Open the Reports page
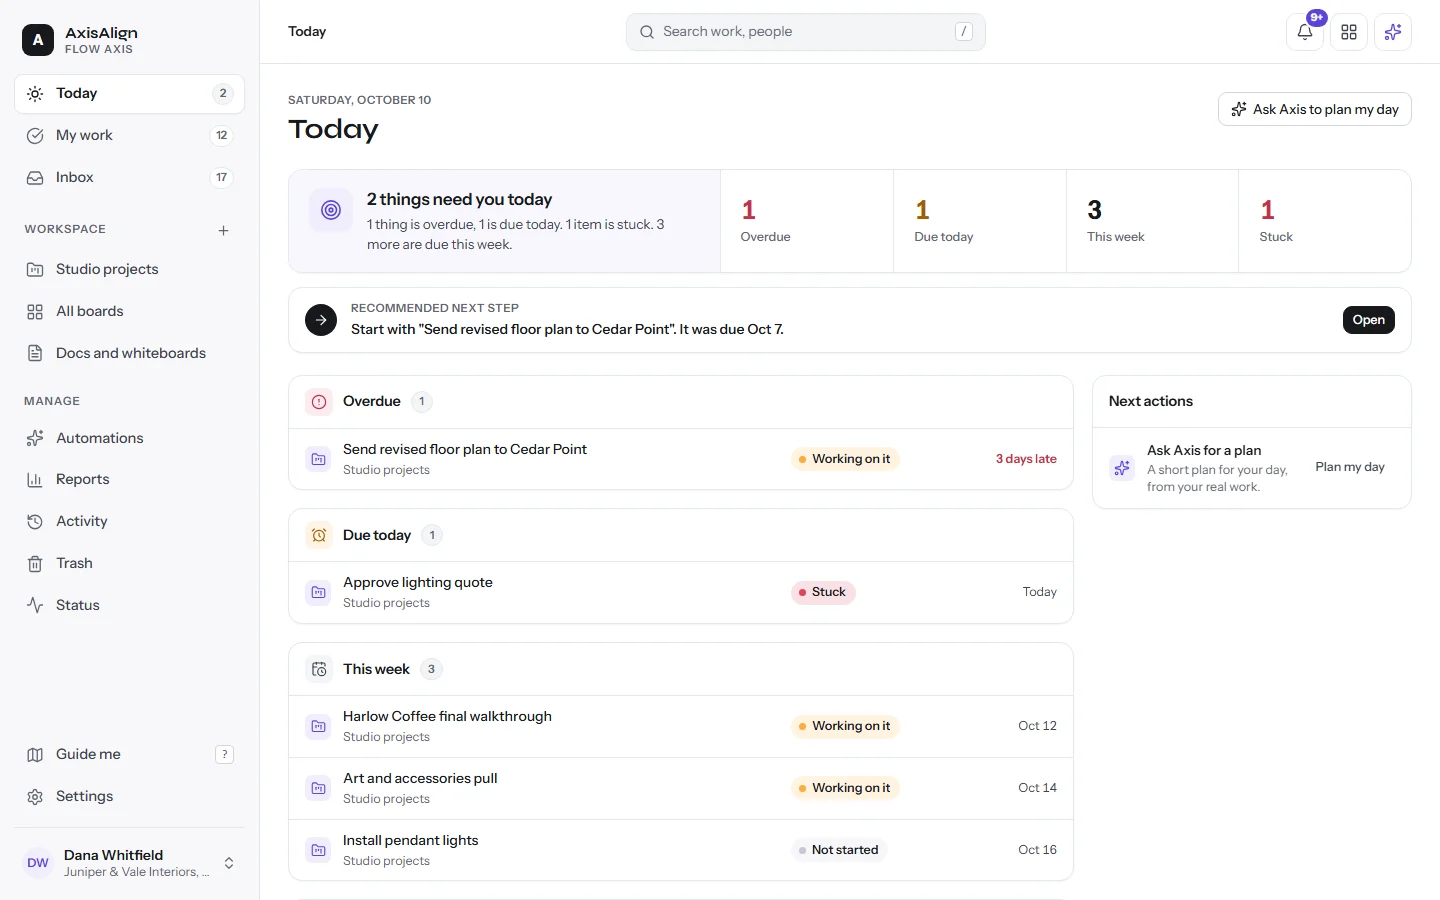This screenshot has height=900, width=1440. (129, 480)
